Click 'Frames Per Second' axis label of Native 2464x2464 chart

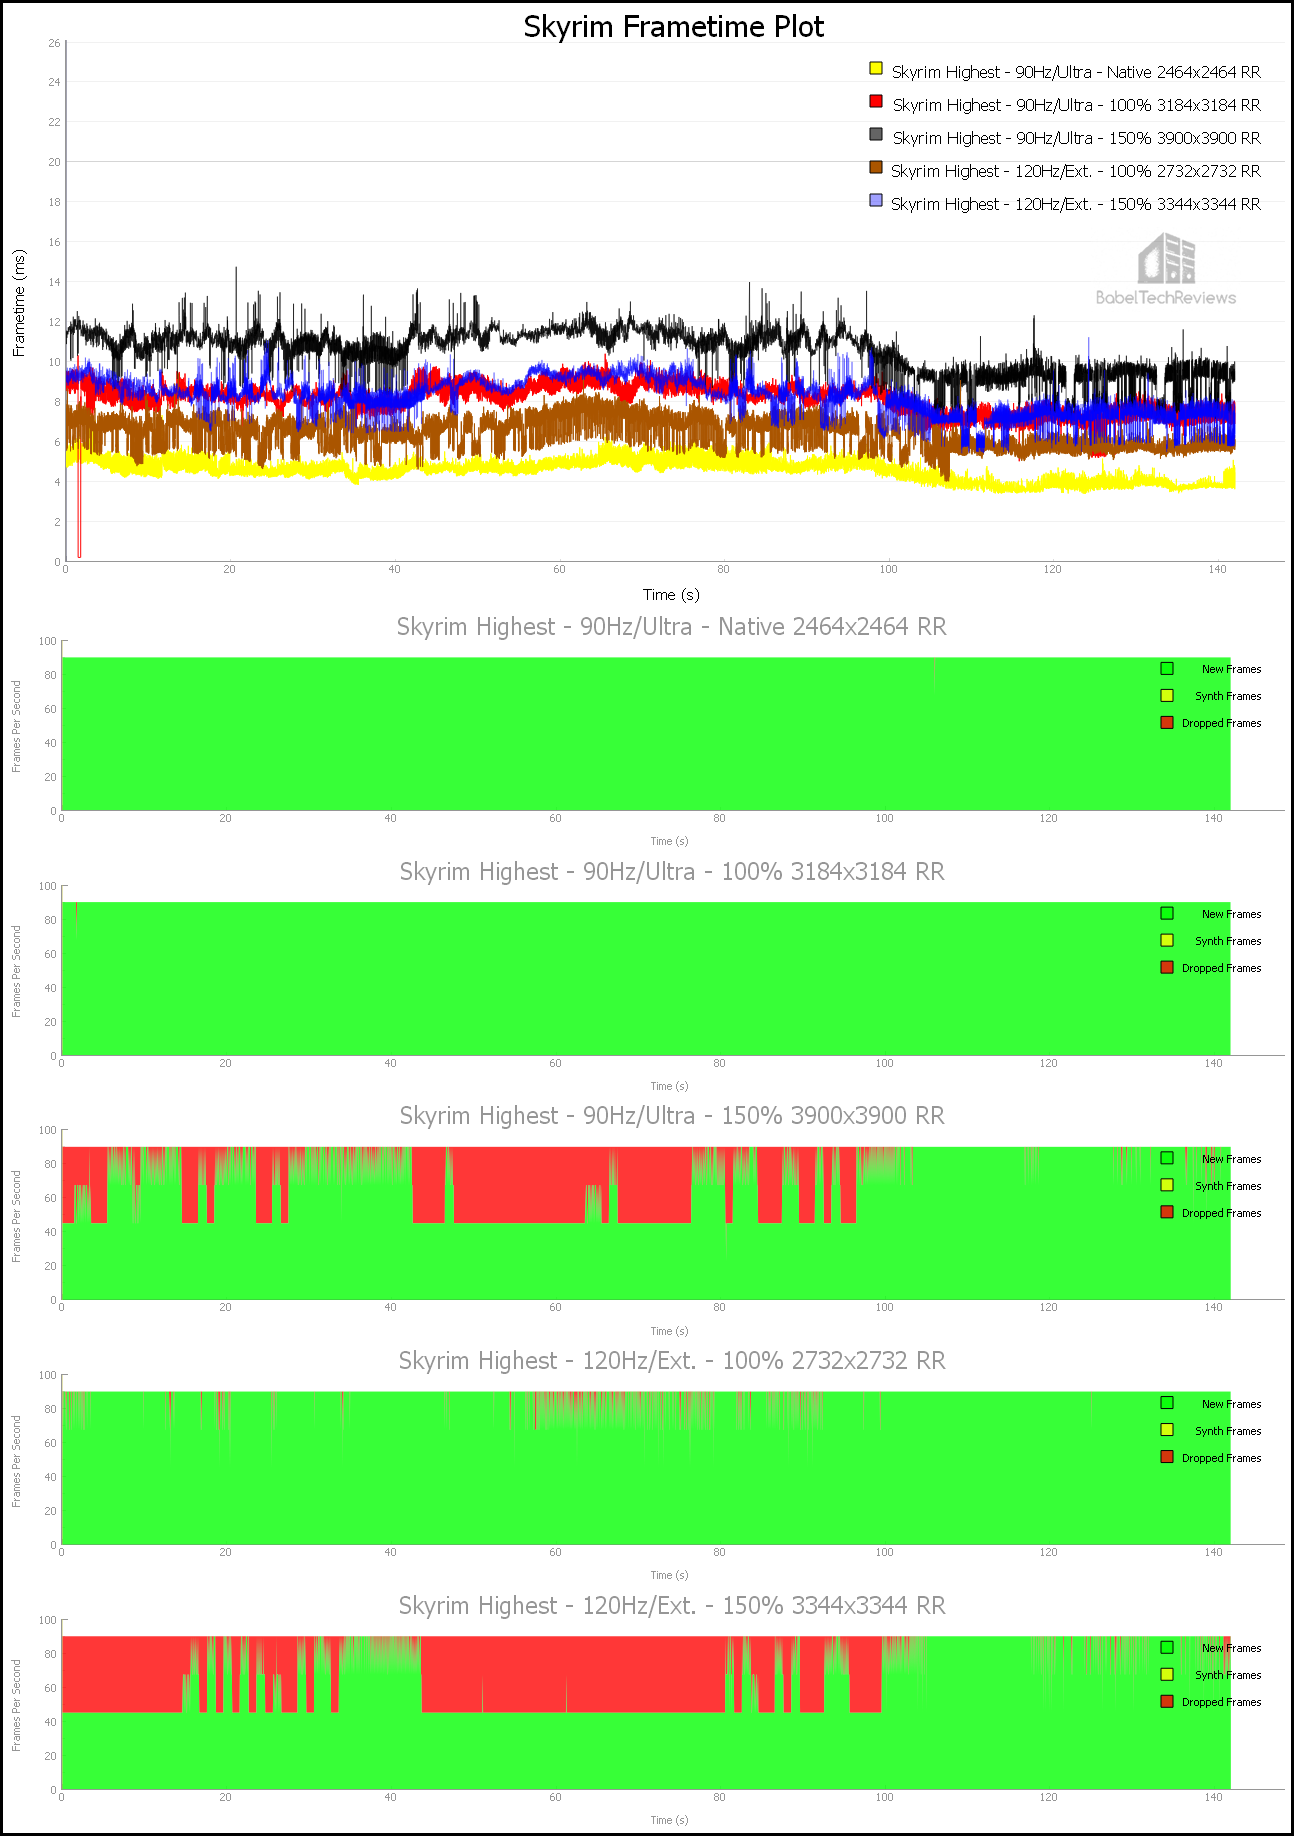[16, 727]
